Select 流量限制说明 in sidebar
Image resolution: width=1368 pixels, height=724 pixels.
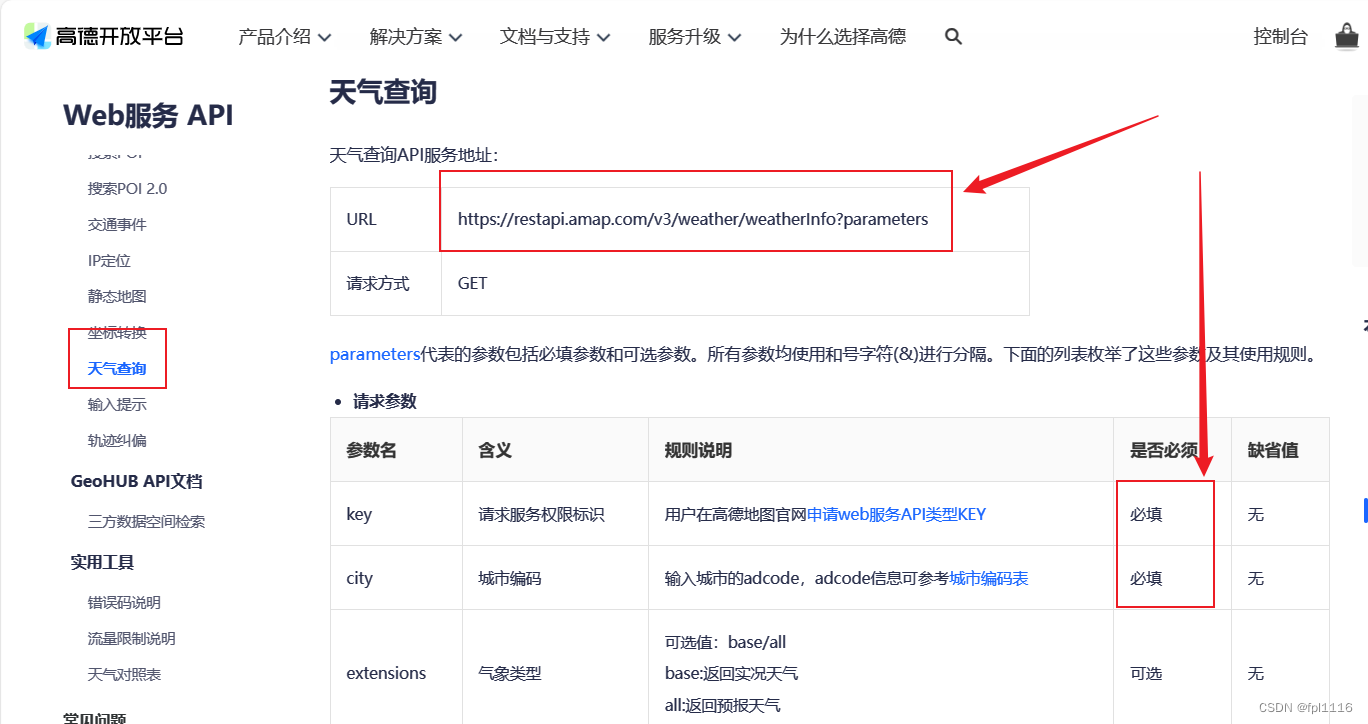pos(131,639)
